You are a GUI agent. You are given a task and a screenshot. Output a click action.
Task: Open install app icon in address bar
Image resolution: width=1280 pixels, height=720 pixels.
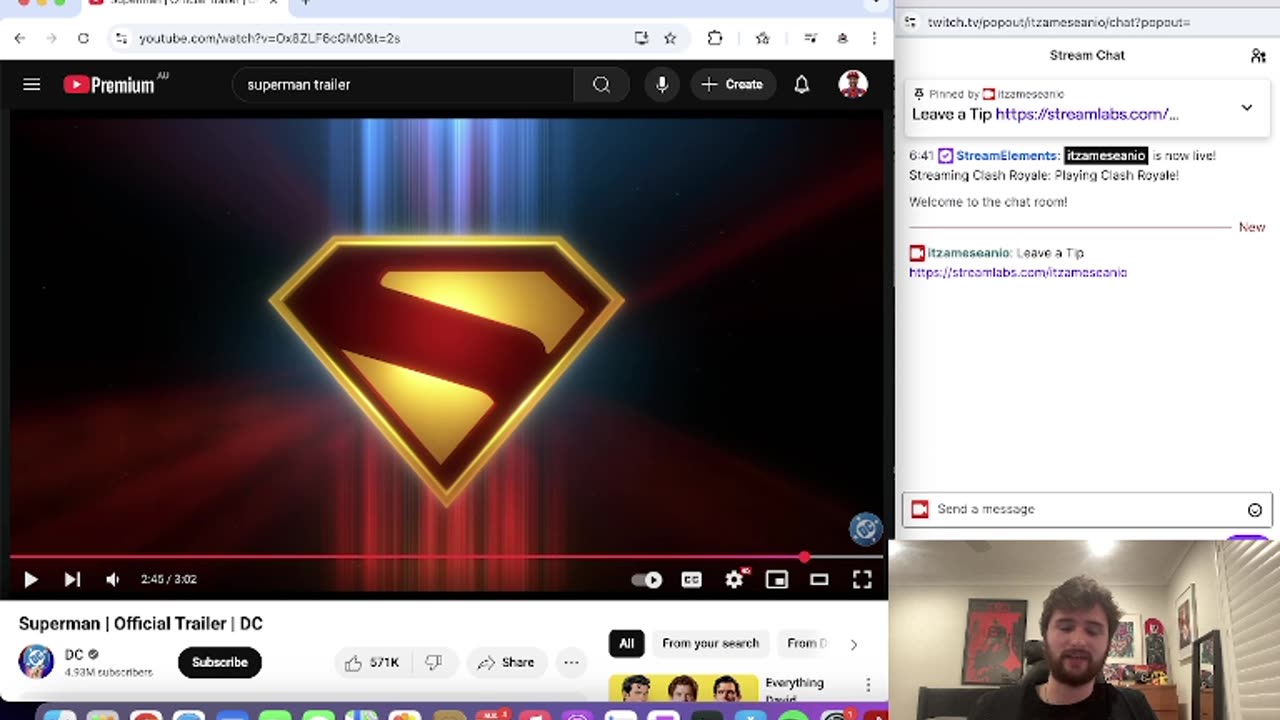(x=641, y=38)
